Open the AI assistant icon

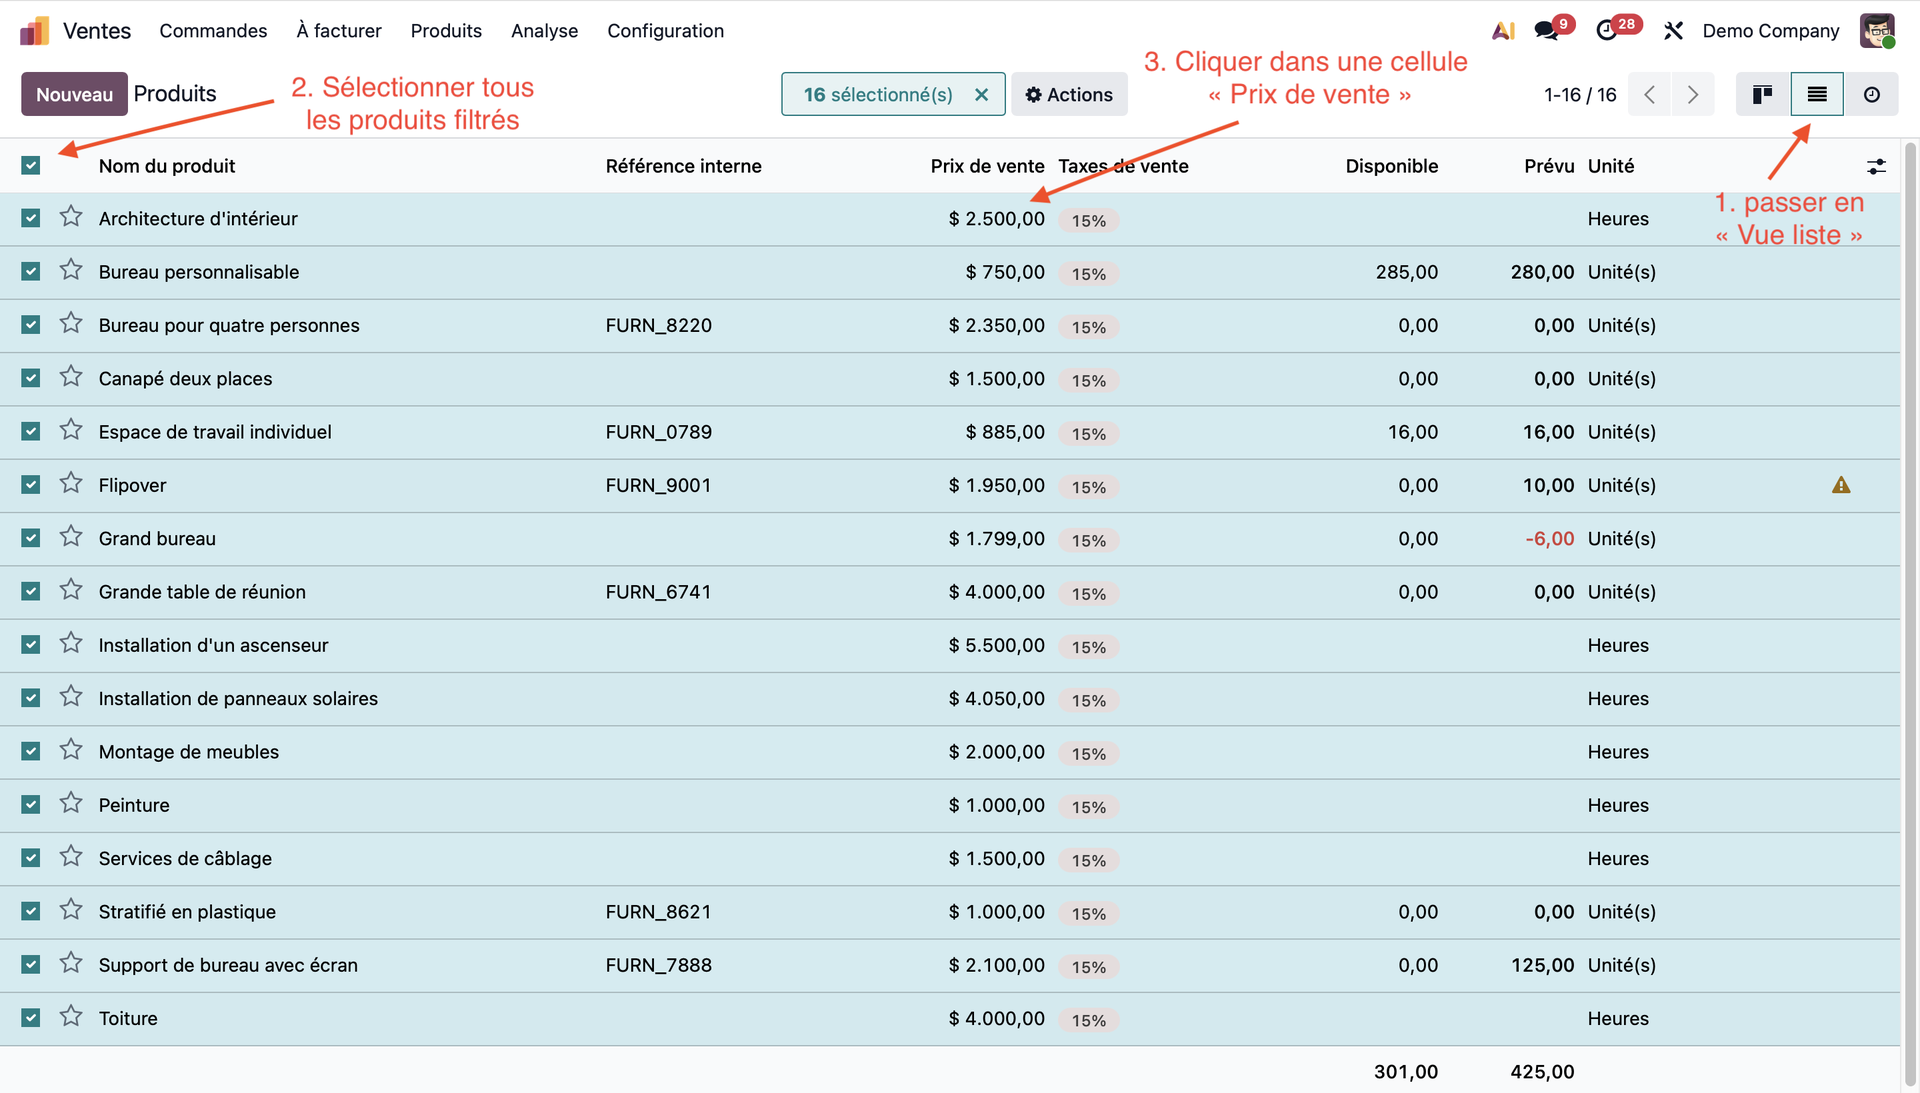click(x=1502, y=31)
